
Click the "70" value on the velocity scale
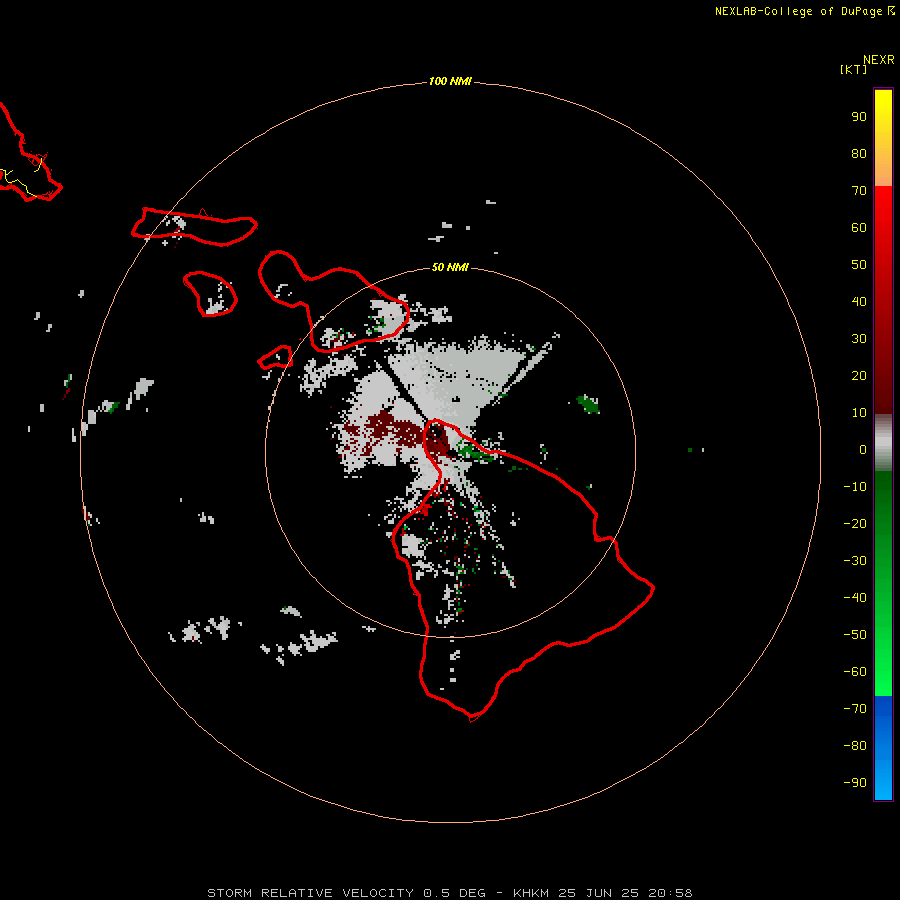(859, 191)
